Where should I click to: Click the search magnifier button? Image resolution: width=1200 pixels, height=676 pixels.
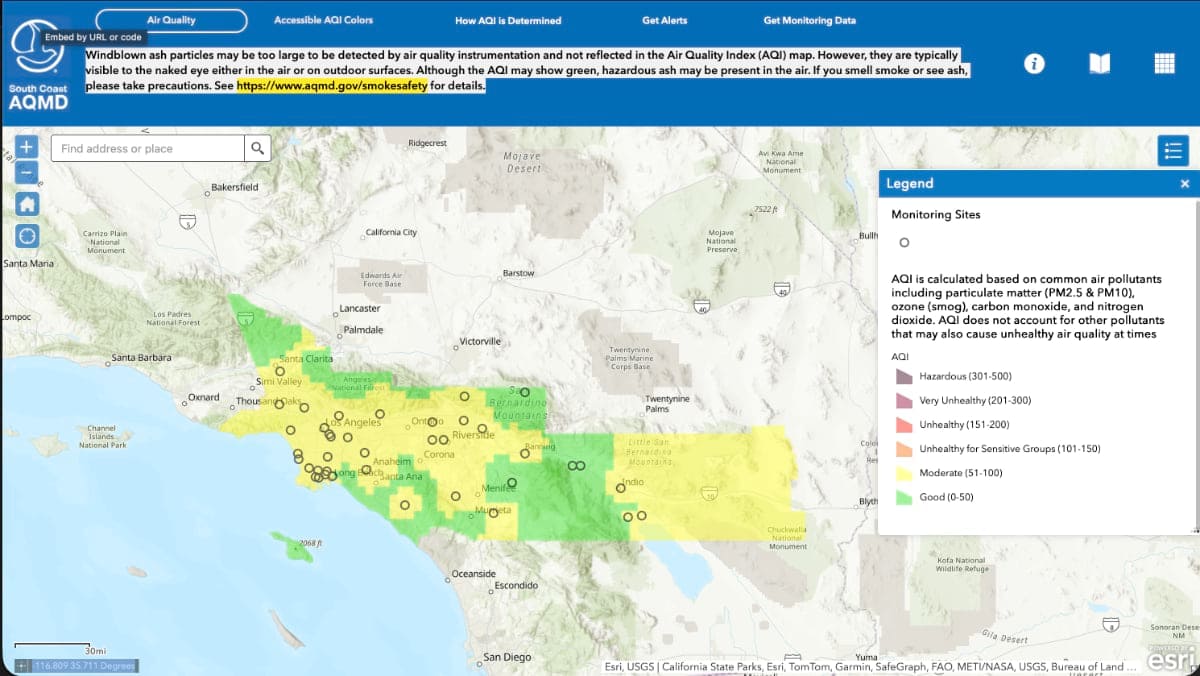click(x=258, y=148)
